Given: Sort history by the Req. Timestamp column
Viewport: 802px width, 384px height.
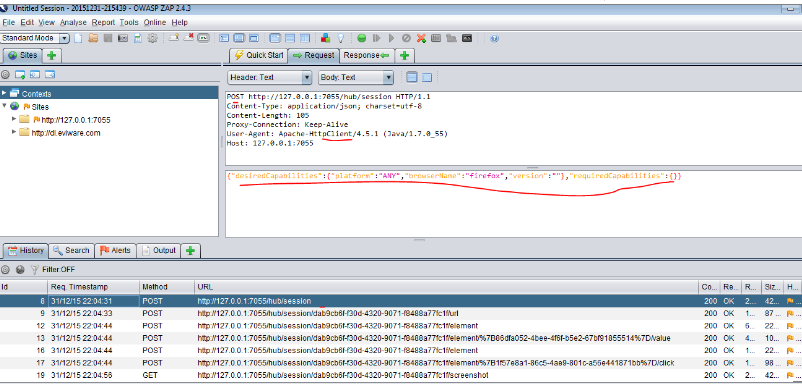Looking at the screenshot, I should pyautogui.click(x=93, y=287).
